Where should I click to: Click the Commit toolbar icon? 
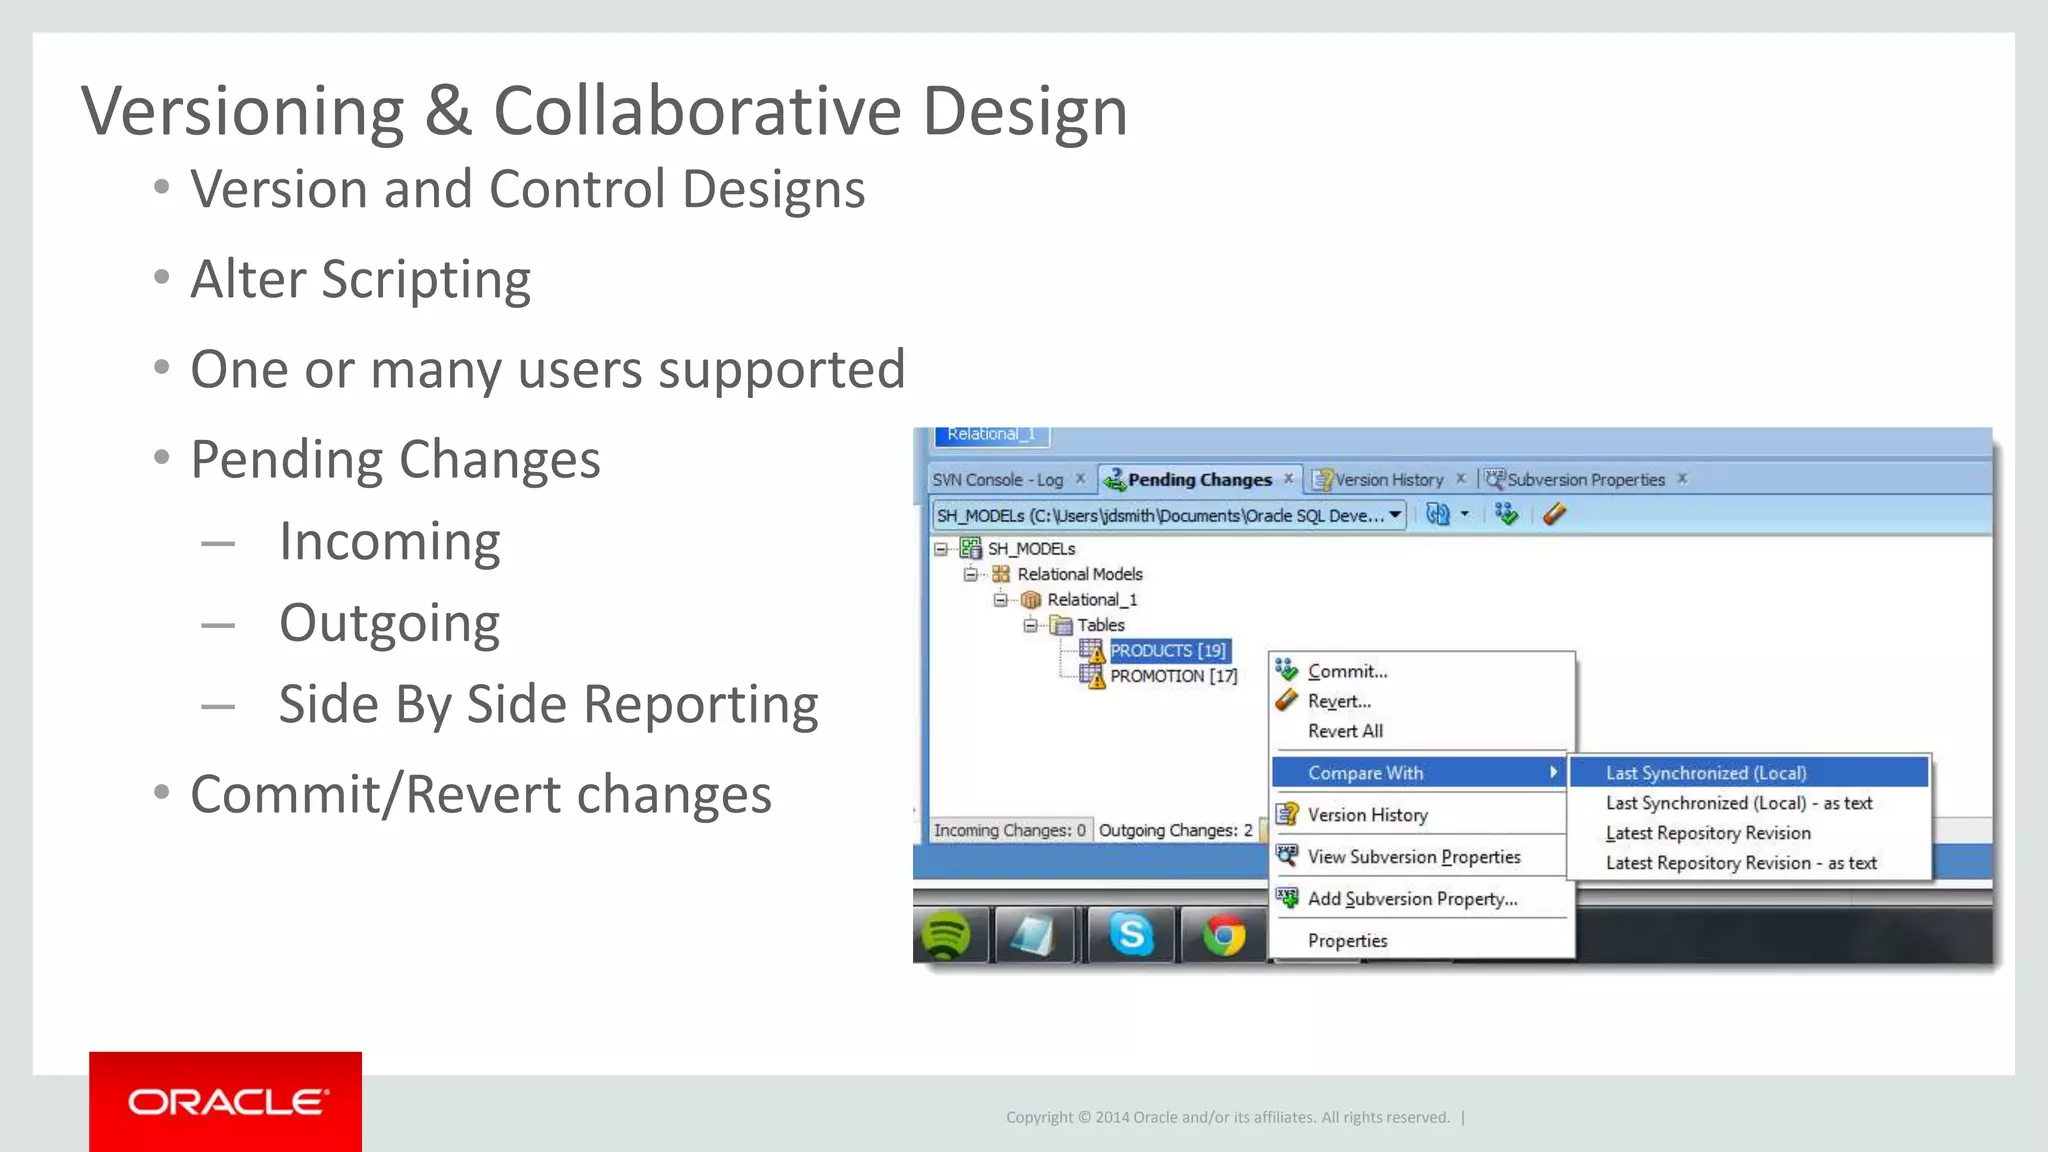[x=1506, y=514]
